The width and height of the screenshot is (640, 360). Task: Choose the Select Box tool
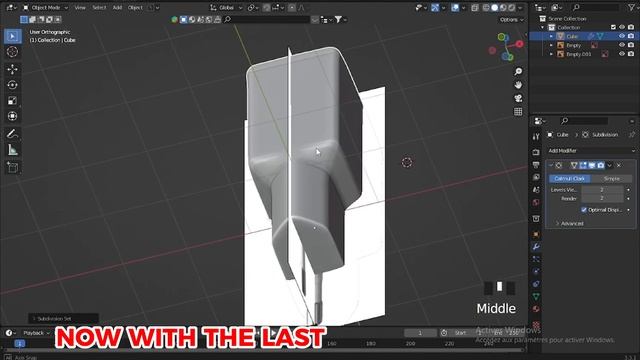[x=12, y=36]
